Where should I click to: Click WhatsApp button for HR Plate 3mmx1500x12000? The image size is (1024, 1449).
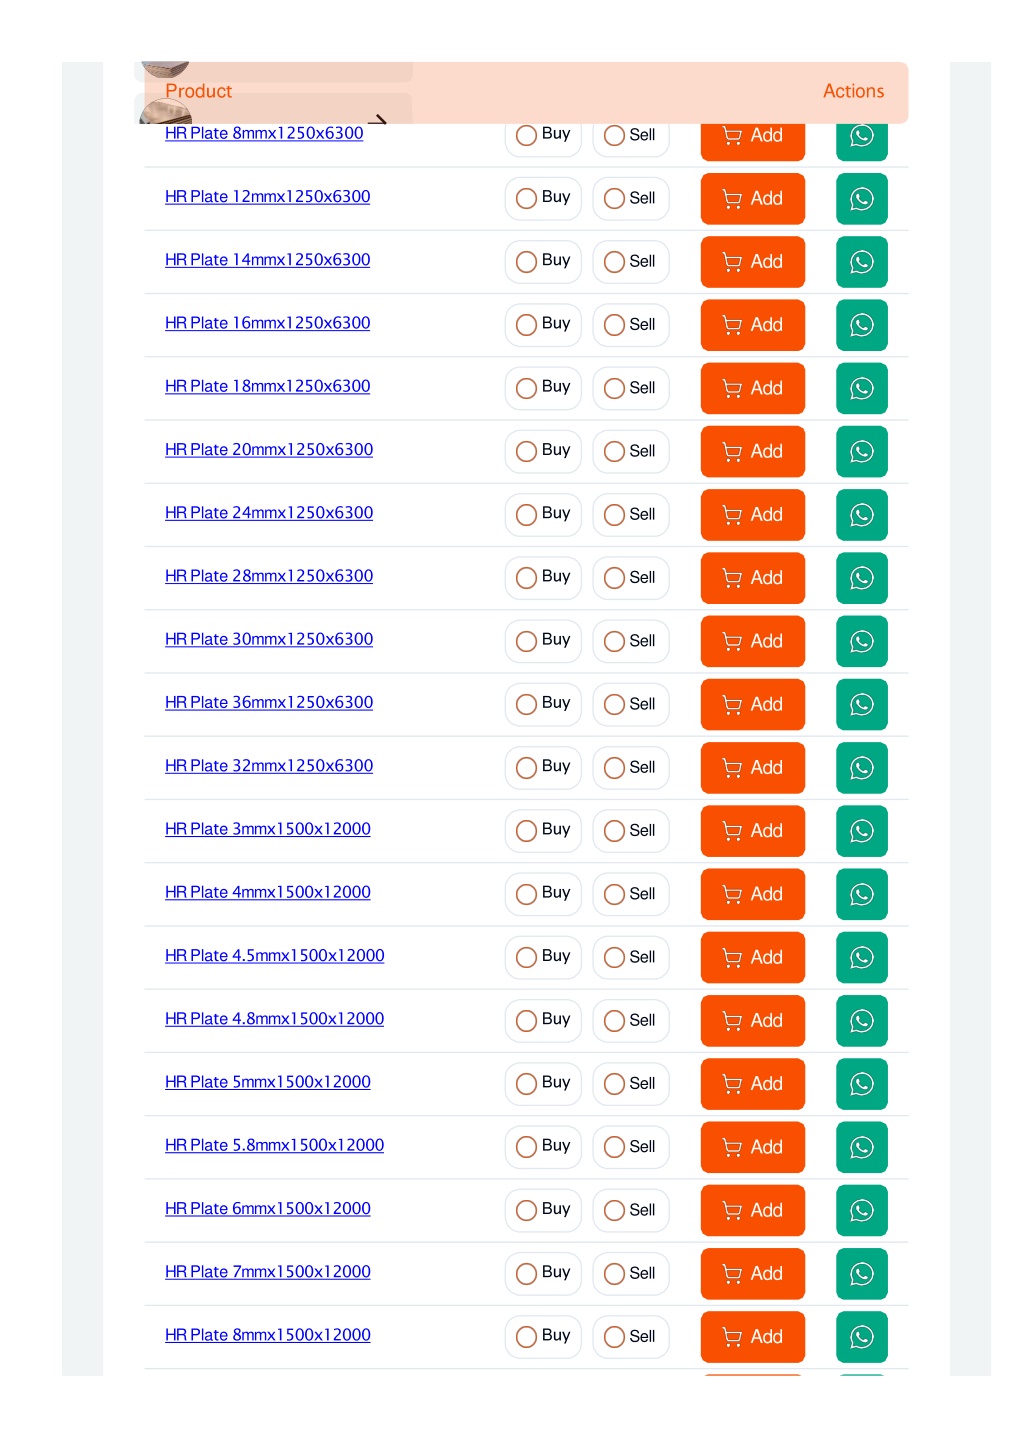coord(861,831)
